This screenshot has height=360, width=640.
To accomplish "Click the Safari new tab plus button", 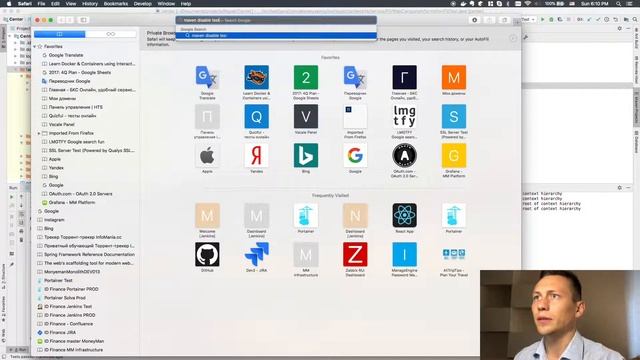I will [517, 22].
